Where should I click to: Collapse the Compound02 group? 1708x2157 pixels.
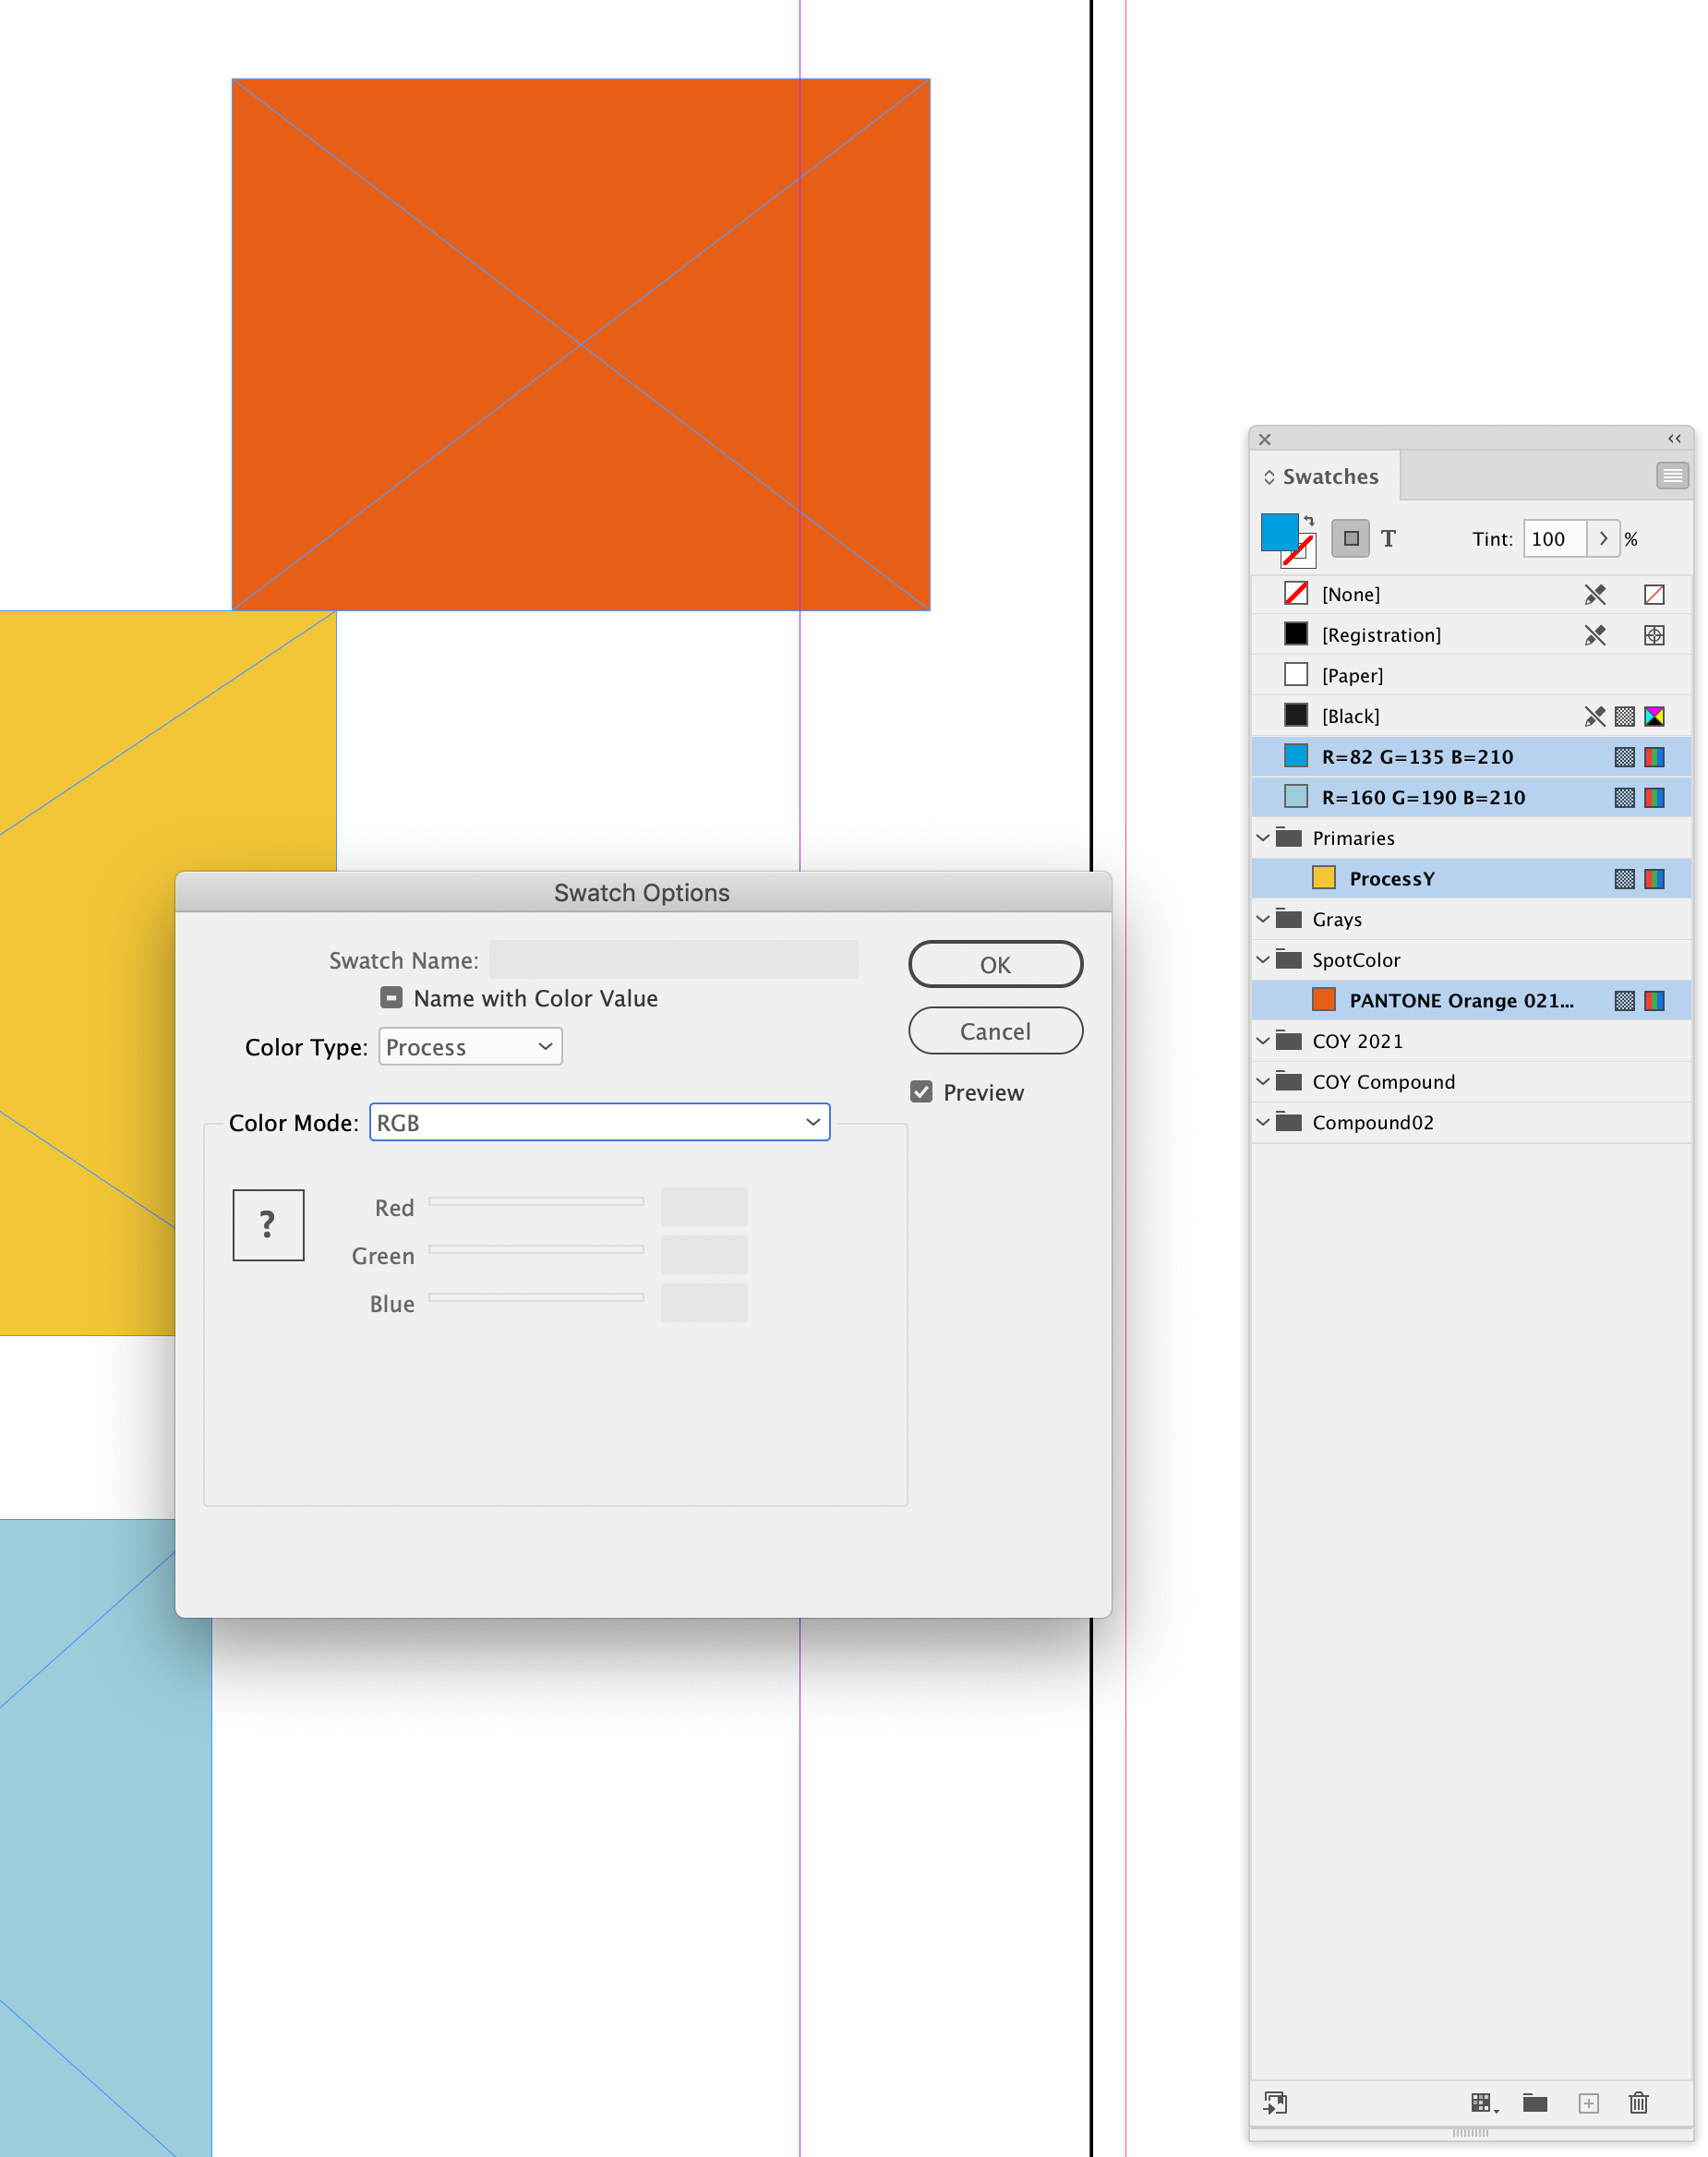1263,1122
